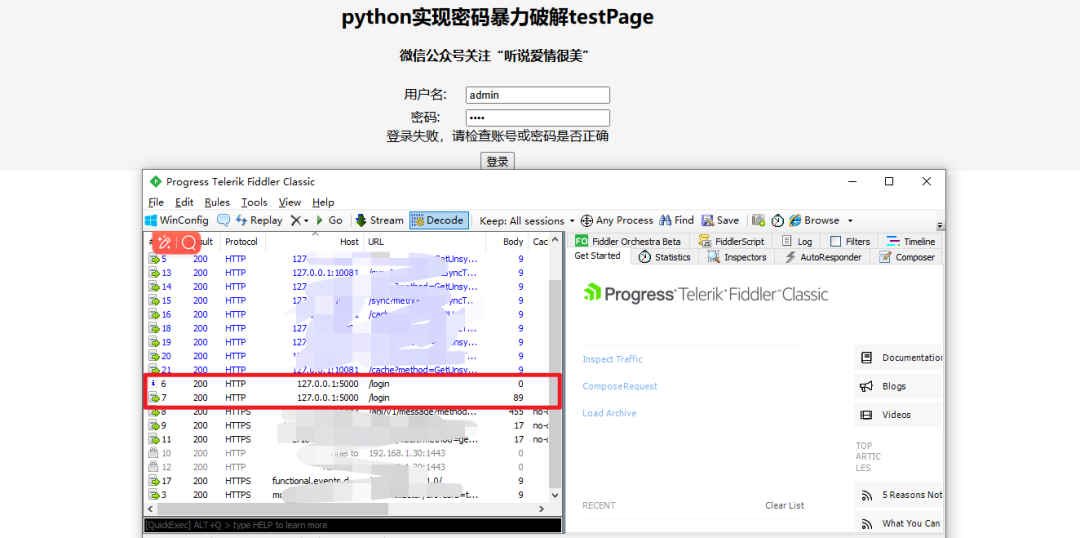Click the comment speech bubble icon
The height and width of the screenshot is (538, 1080).
[223, 220]
